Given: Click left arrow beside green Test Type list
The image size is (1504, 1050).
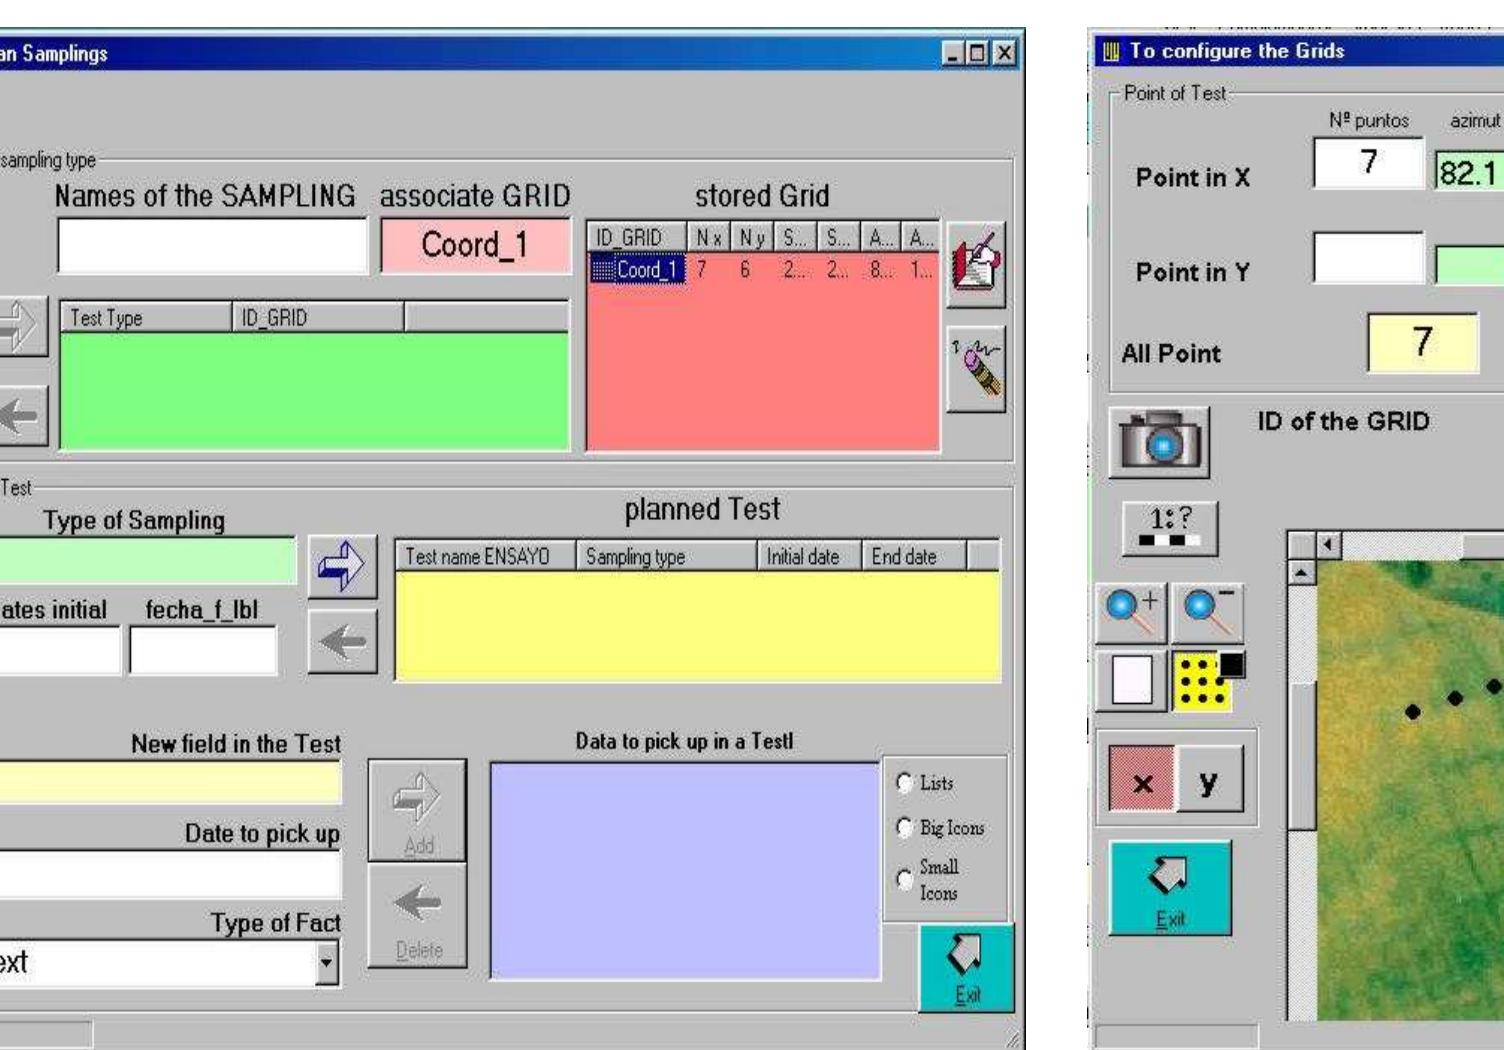Looking at the screenshot, I should click(22, 417).
